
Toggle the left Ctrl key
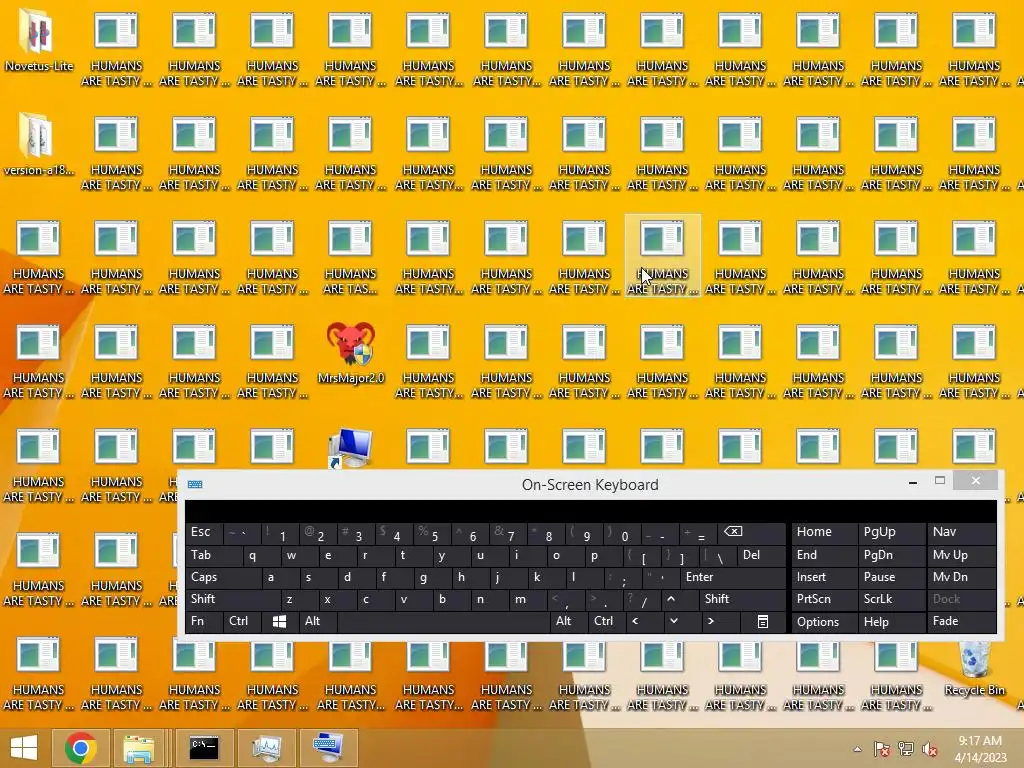[x=242, y=622]
